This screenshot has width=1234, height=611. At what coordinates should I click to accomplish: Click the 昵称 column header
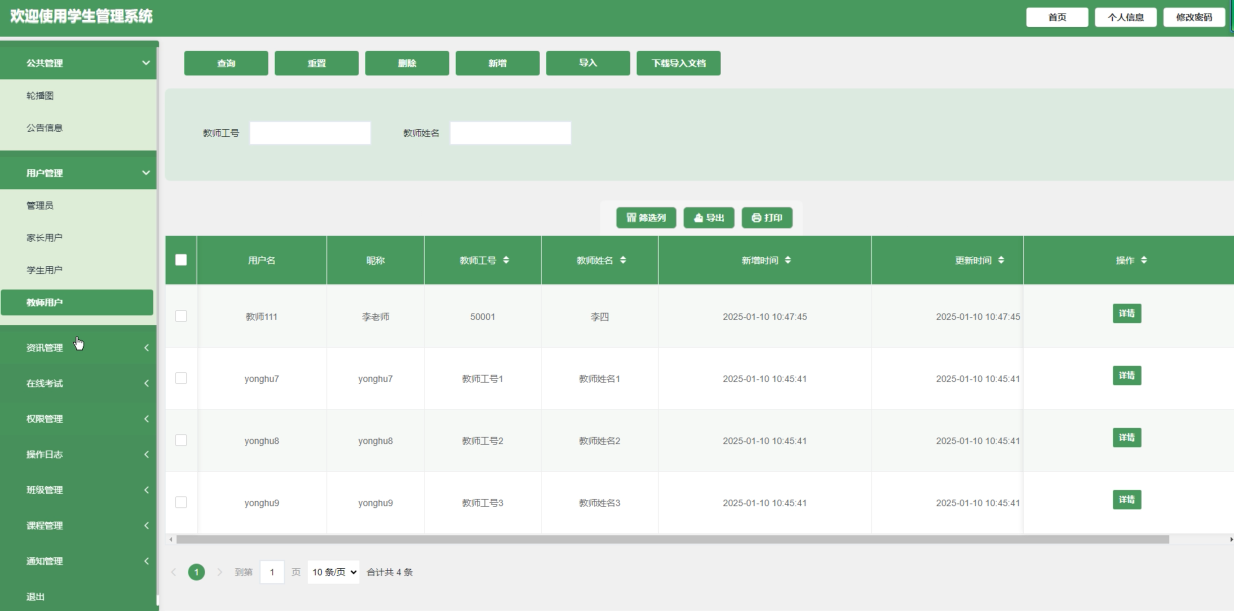(375, 260)
